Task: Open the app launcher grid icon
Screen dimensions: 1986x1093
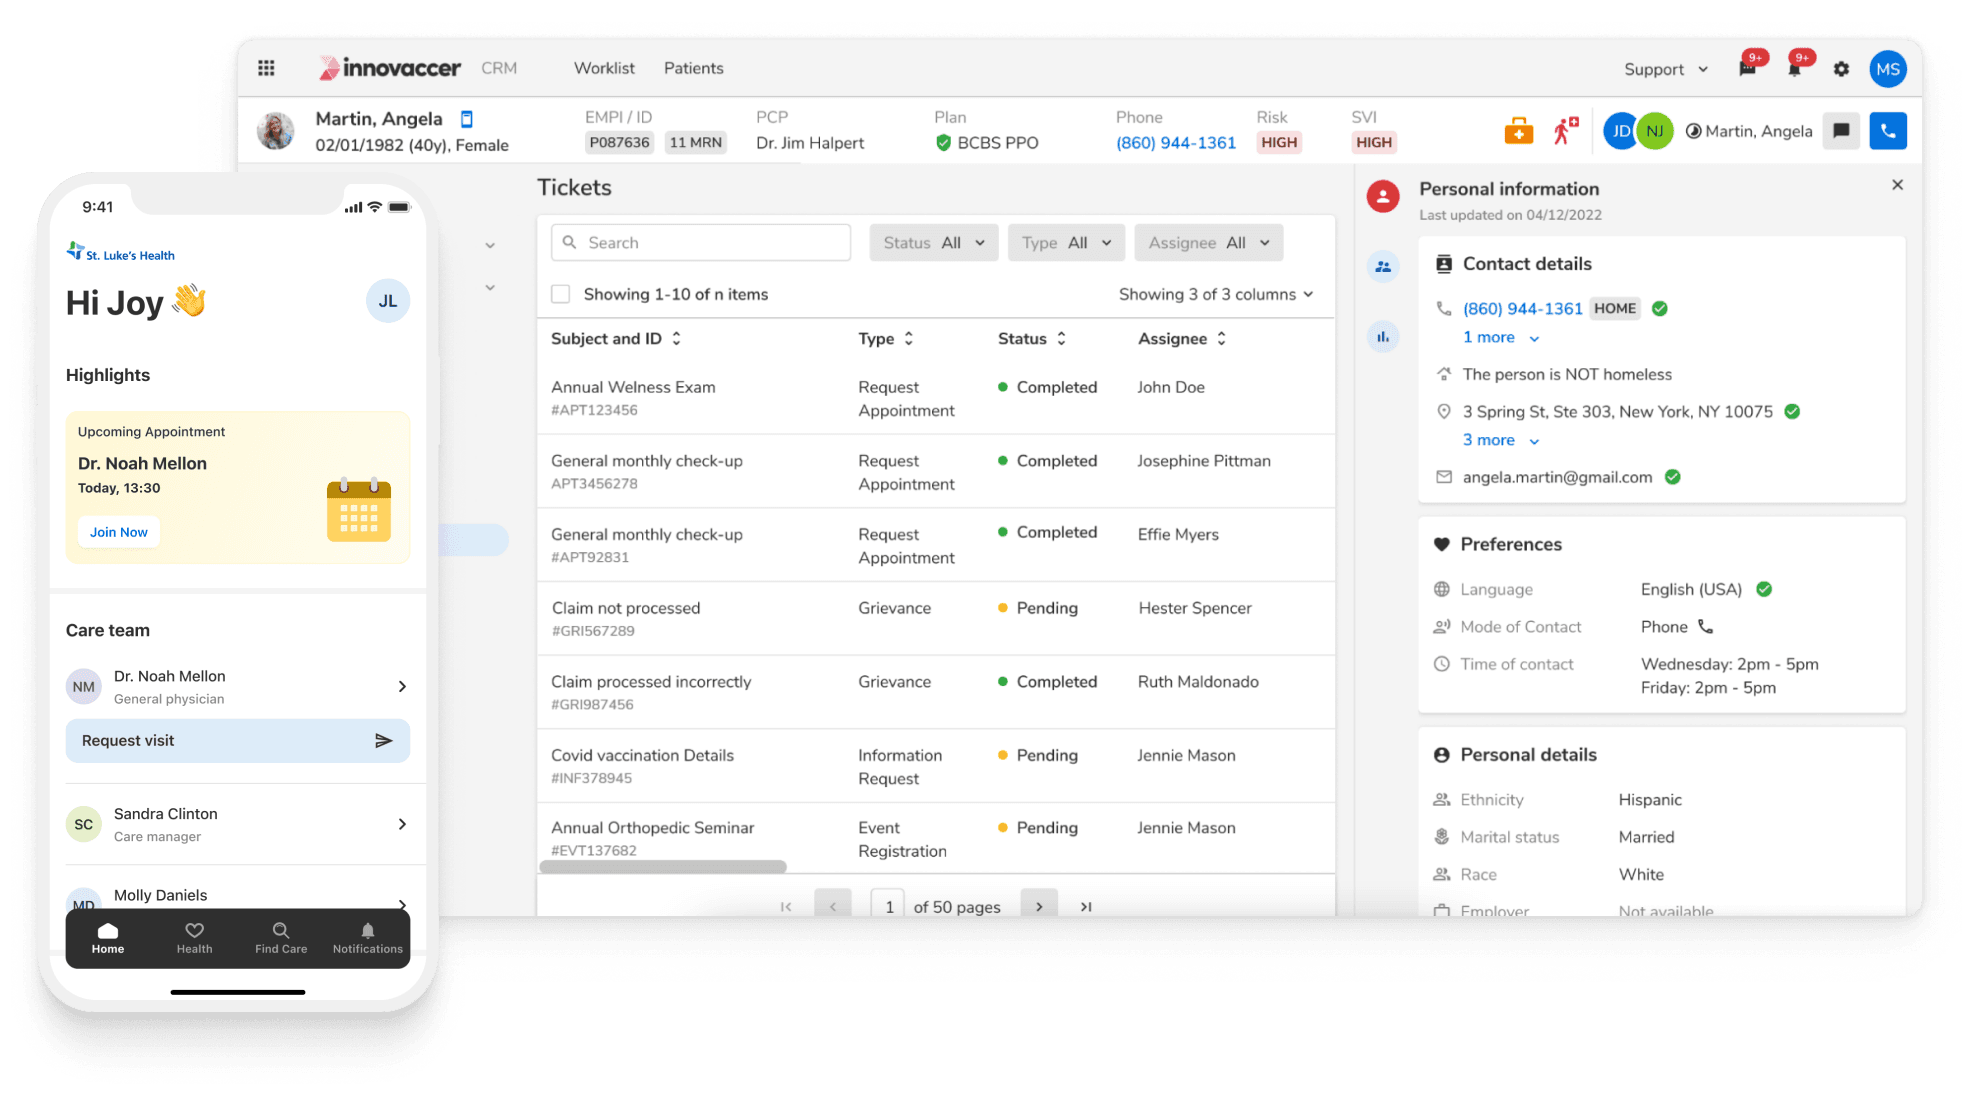Action: click(266, 68)
